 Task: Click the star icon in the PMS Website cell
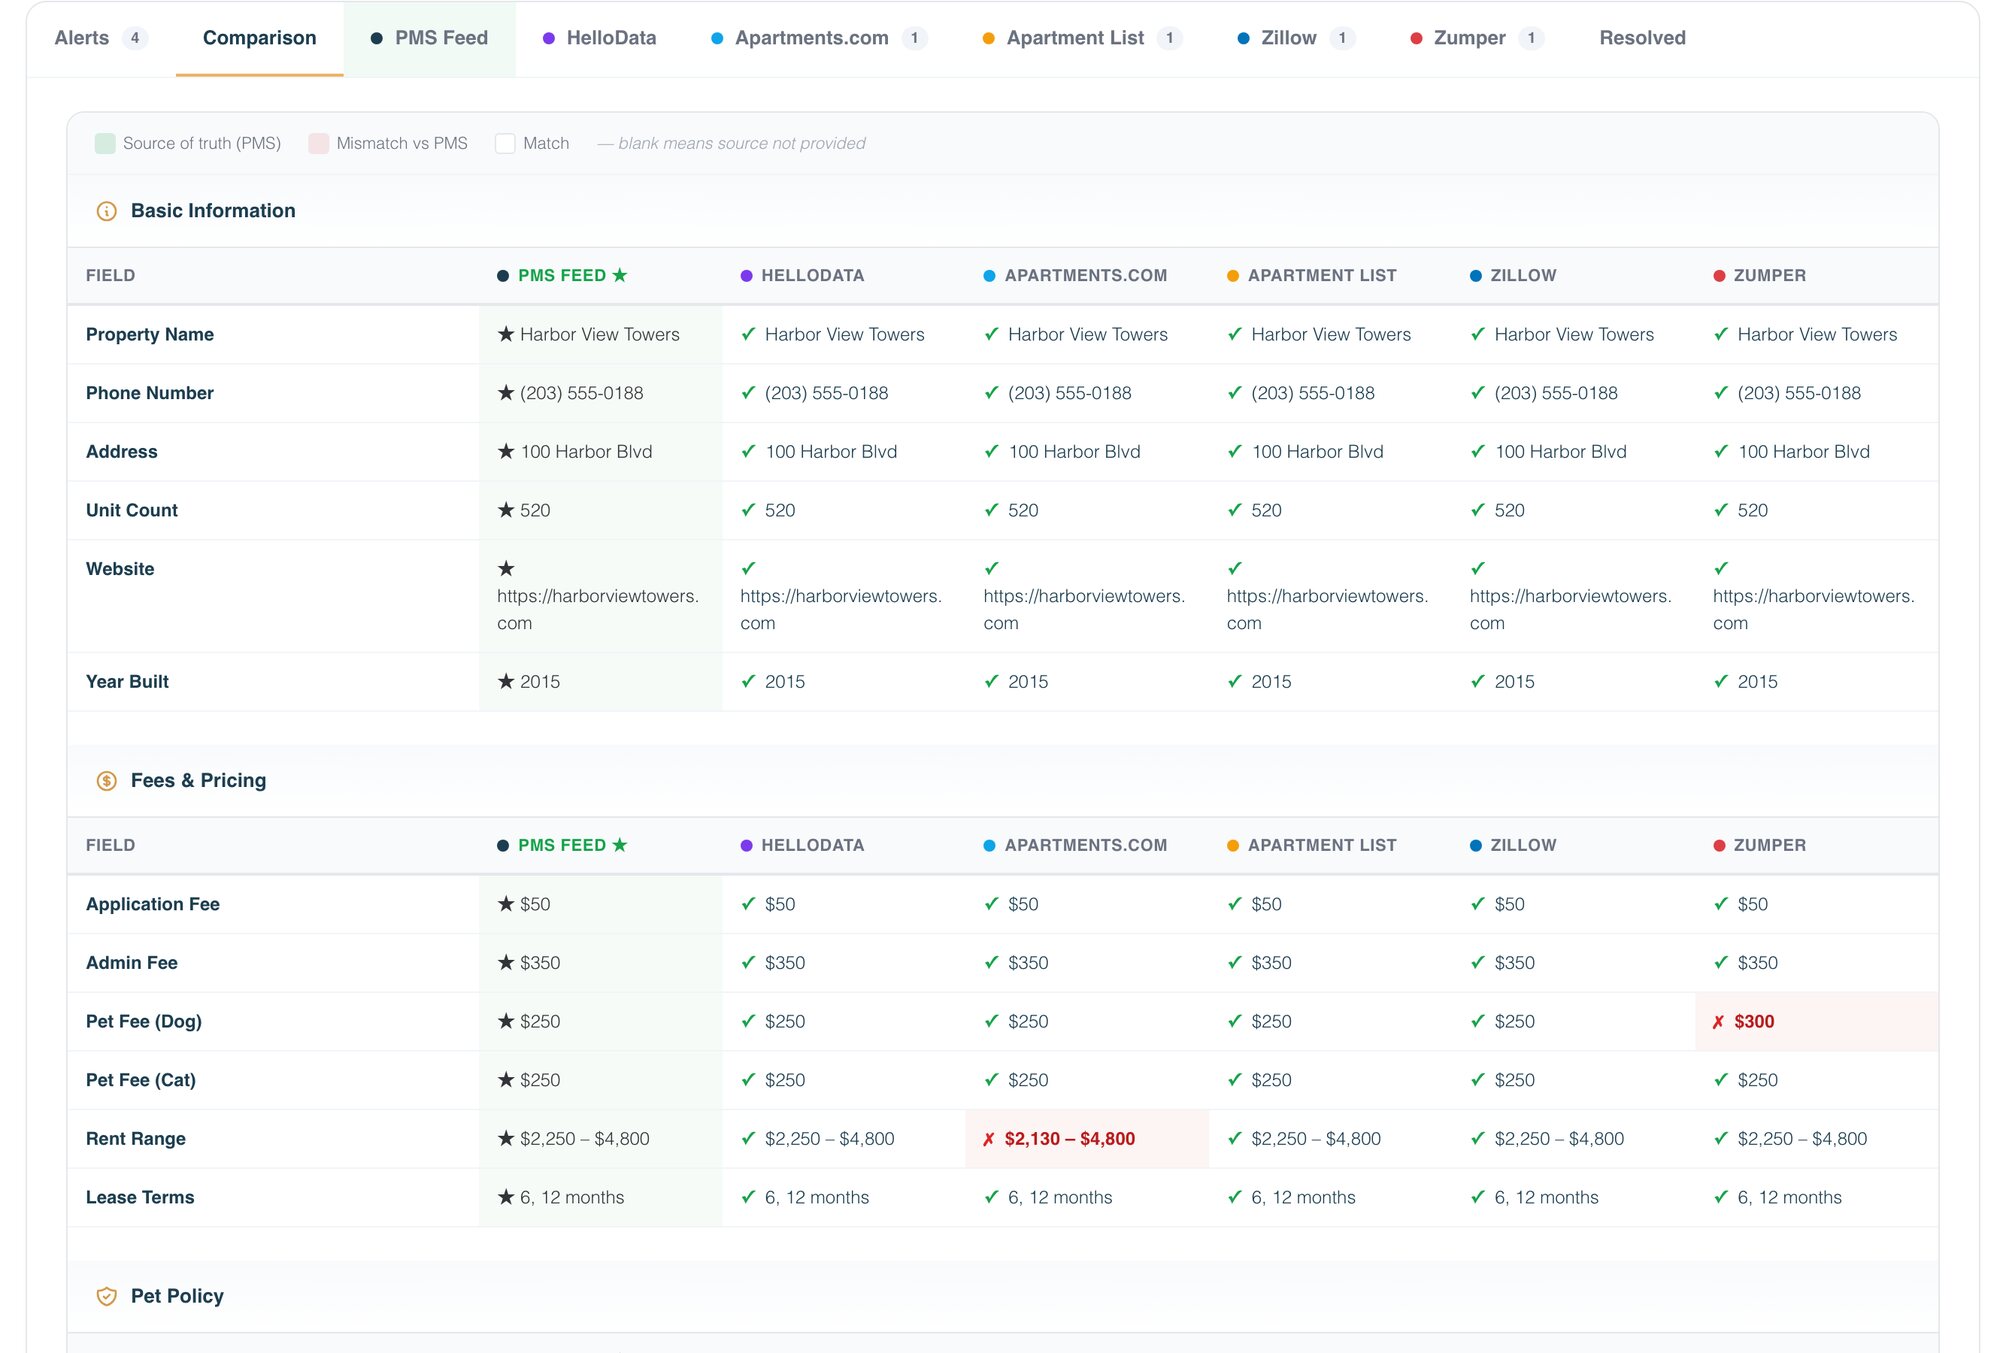(x=506, y=569)
